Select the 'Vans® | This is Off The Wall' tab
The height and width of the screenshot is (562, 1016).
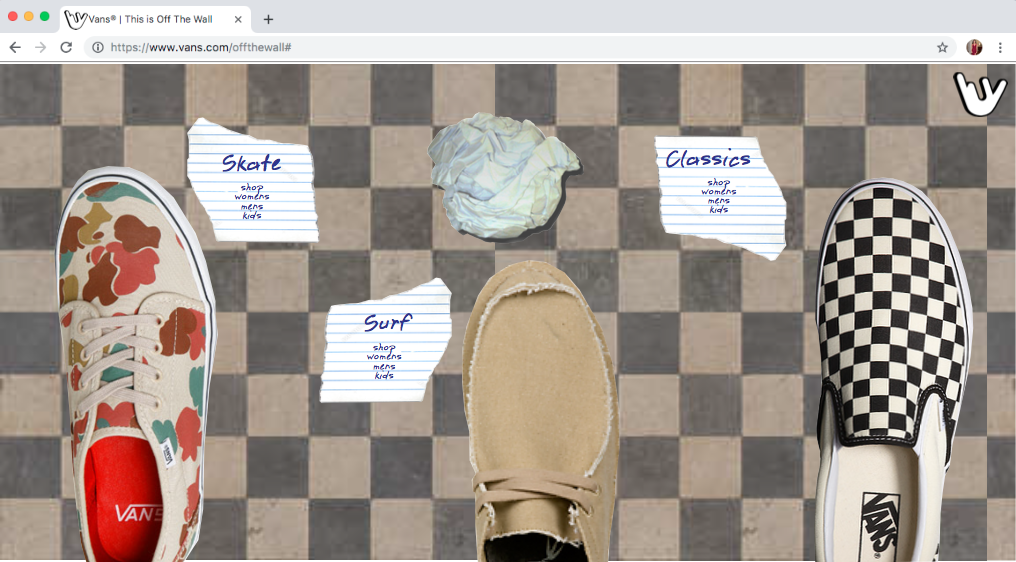point(154,19)
